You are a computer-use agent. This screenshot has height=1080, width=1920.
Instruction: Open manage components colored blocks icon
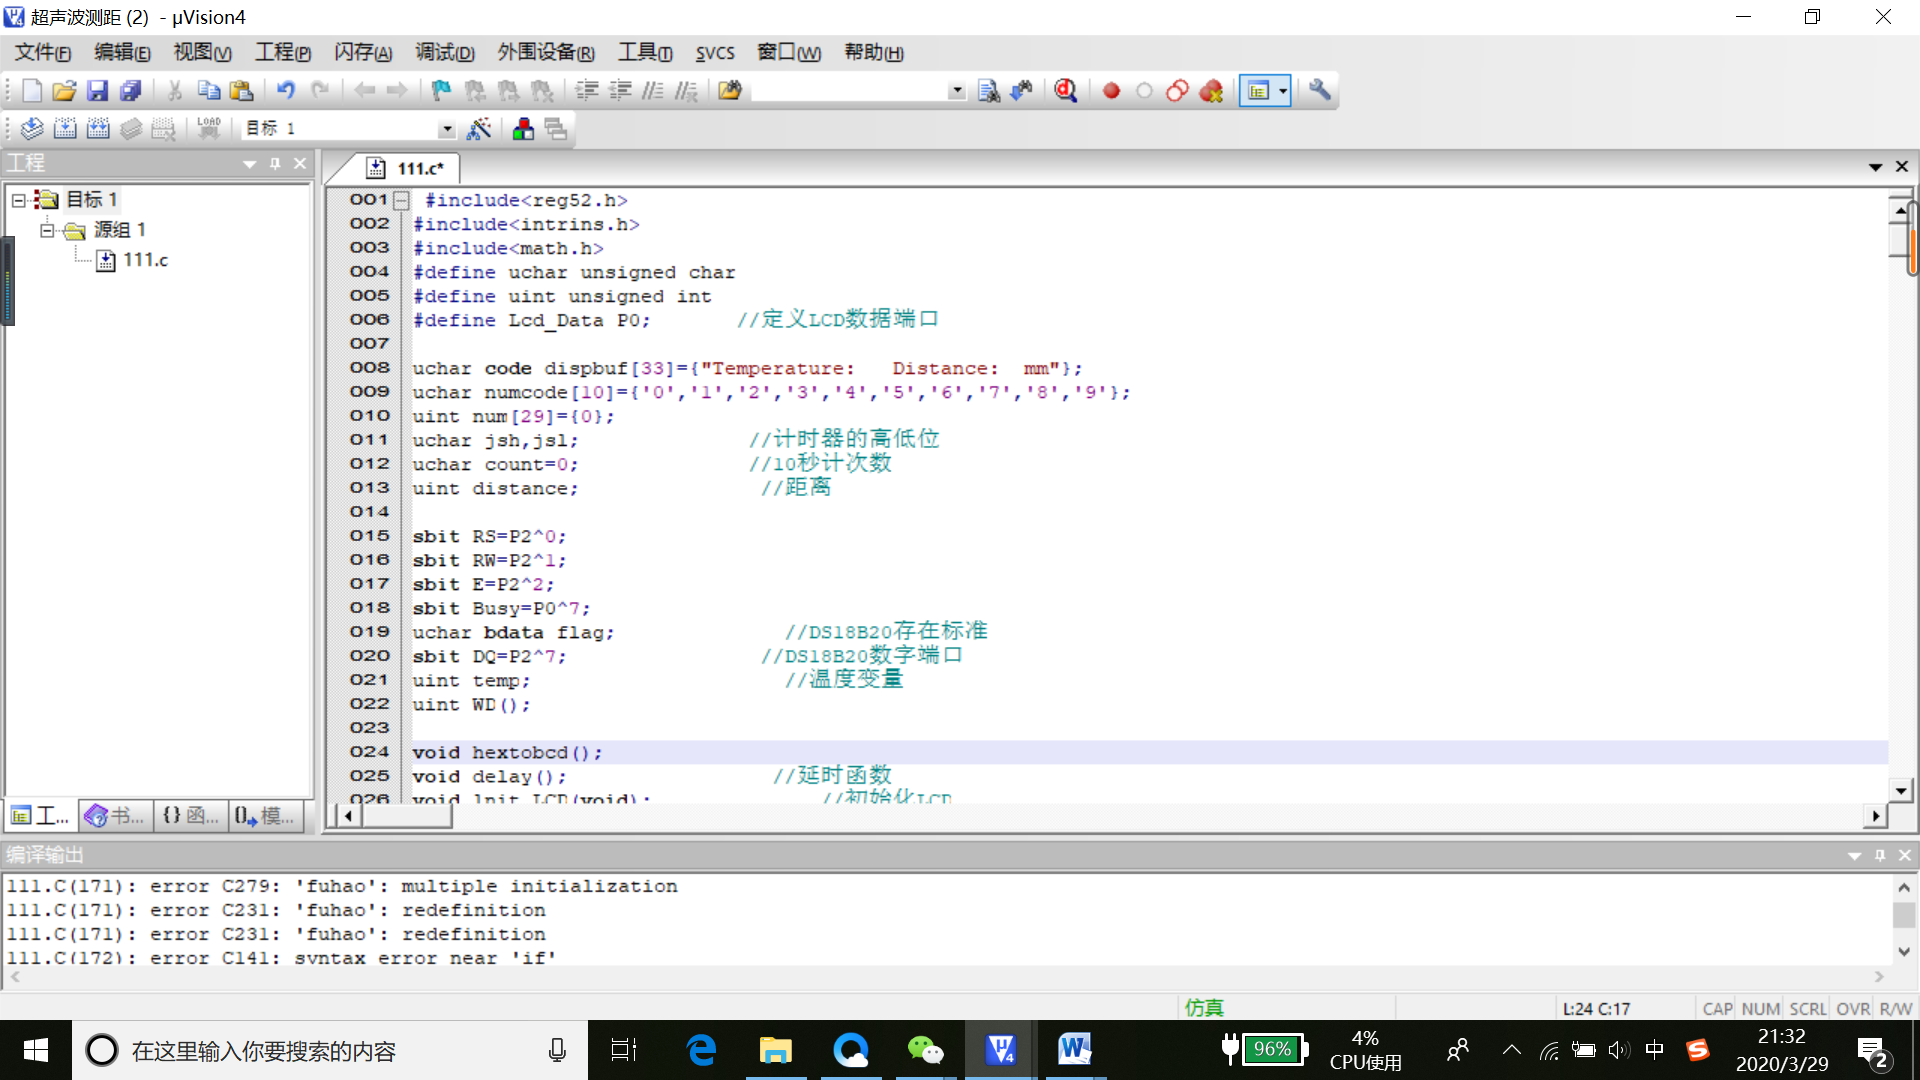click(x=523, y=128)
